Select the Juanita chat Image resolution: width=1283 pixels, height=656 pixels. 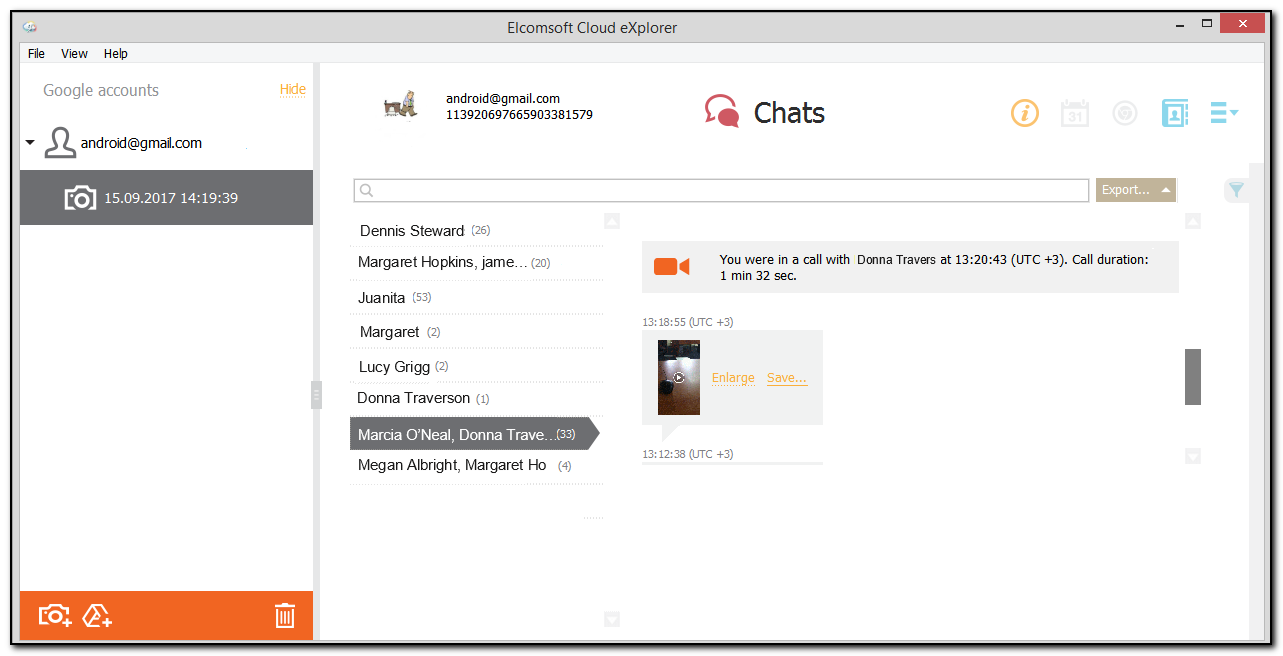(x=382, y=298)
